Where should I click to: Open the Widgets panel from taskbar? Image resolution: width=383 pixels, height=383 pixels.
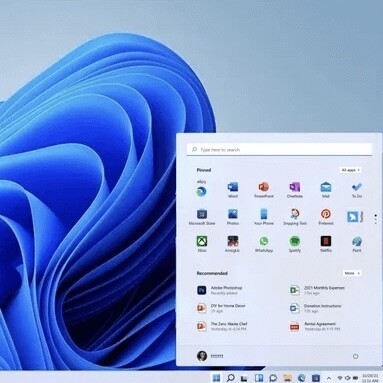coord(259,378)
